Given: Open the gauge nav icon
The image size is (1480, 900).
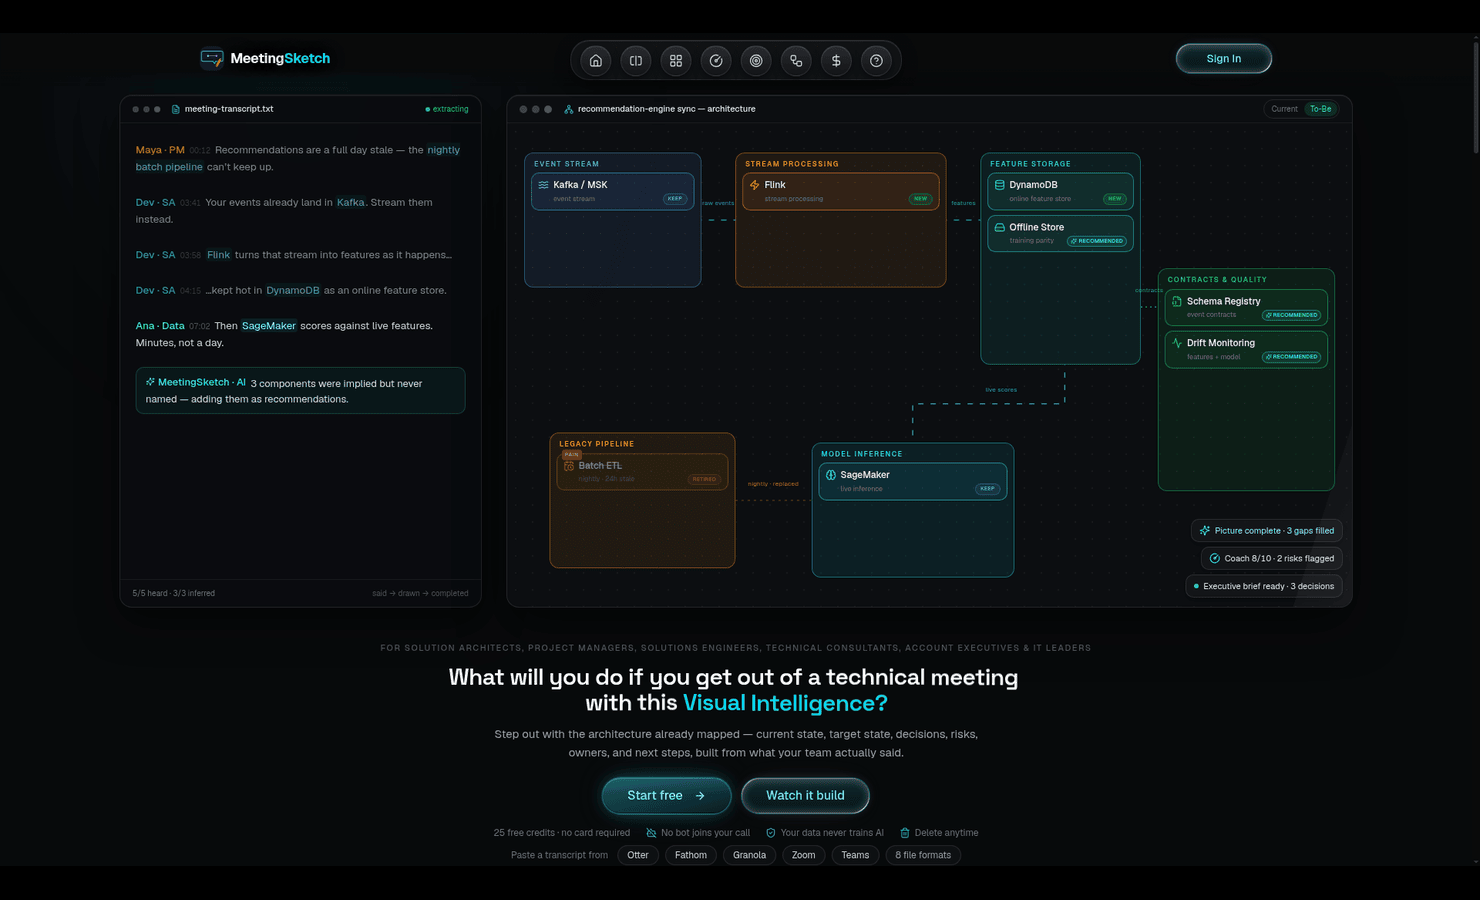Looking at the screenshot, I should click(x=716, y=61).
